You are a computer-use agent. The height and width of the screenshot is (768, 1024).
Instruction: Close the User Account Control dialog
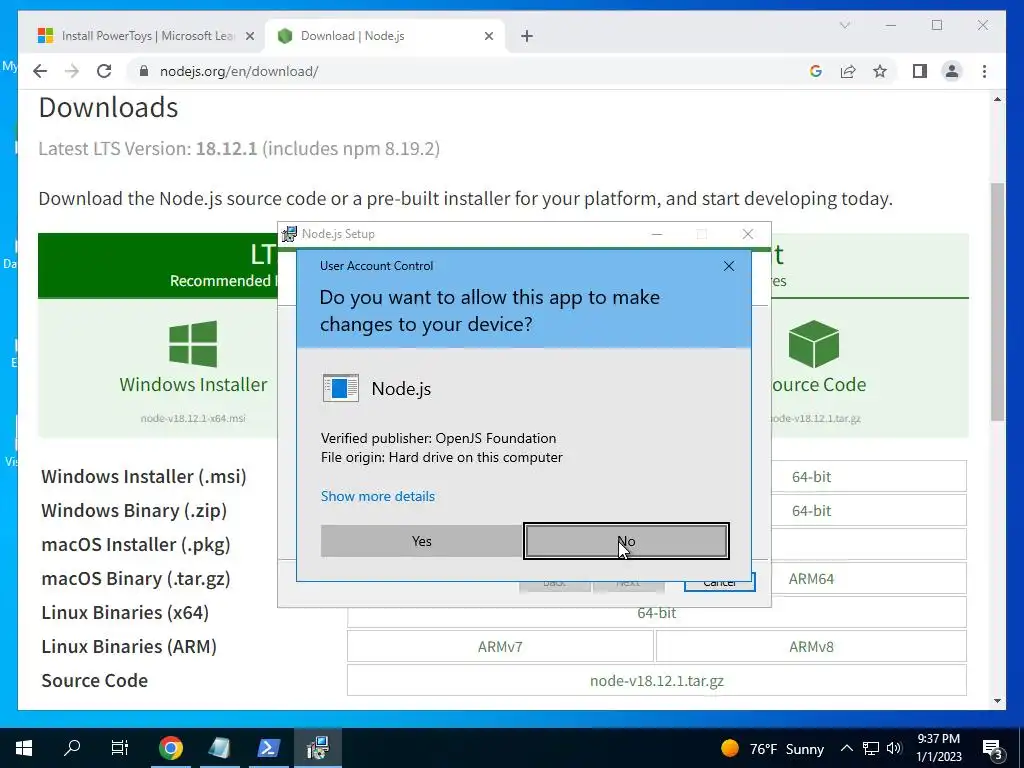click(x=729, y=266)
